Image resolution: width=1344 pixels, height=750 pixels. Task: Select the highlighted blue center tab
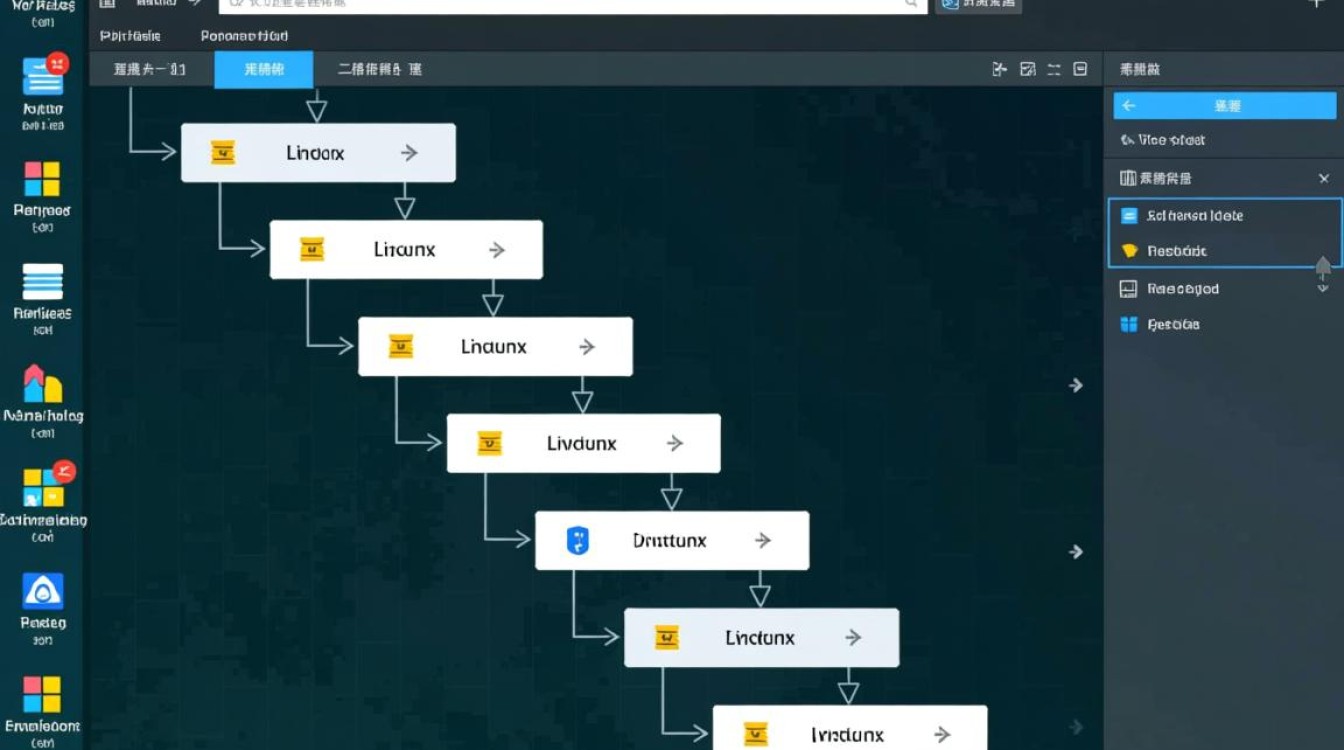click(x=263, y=69)
